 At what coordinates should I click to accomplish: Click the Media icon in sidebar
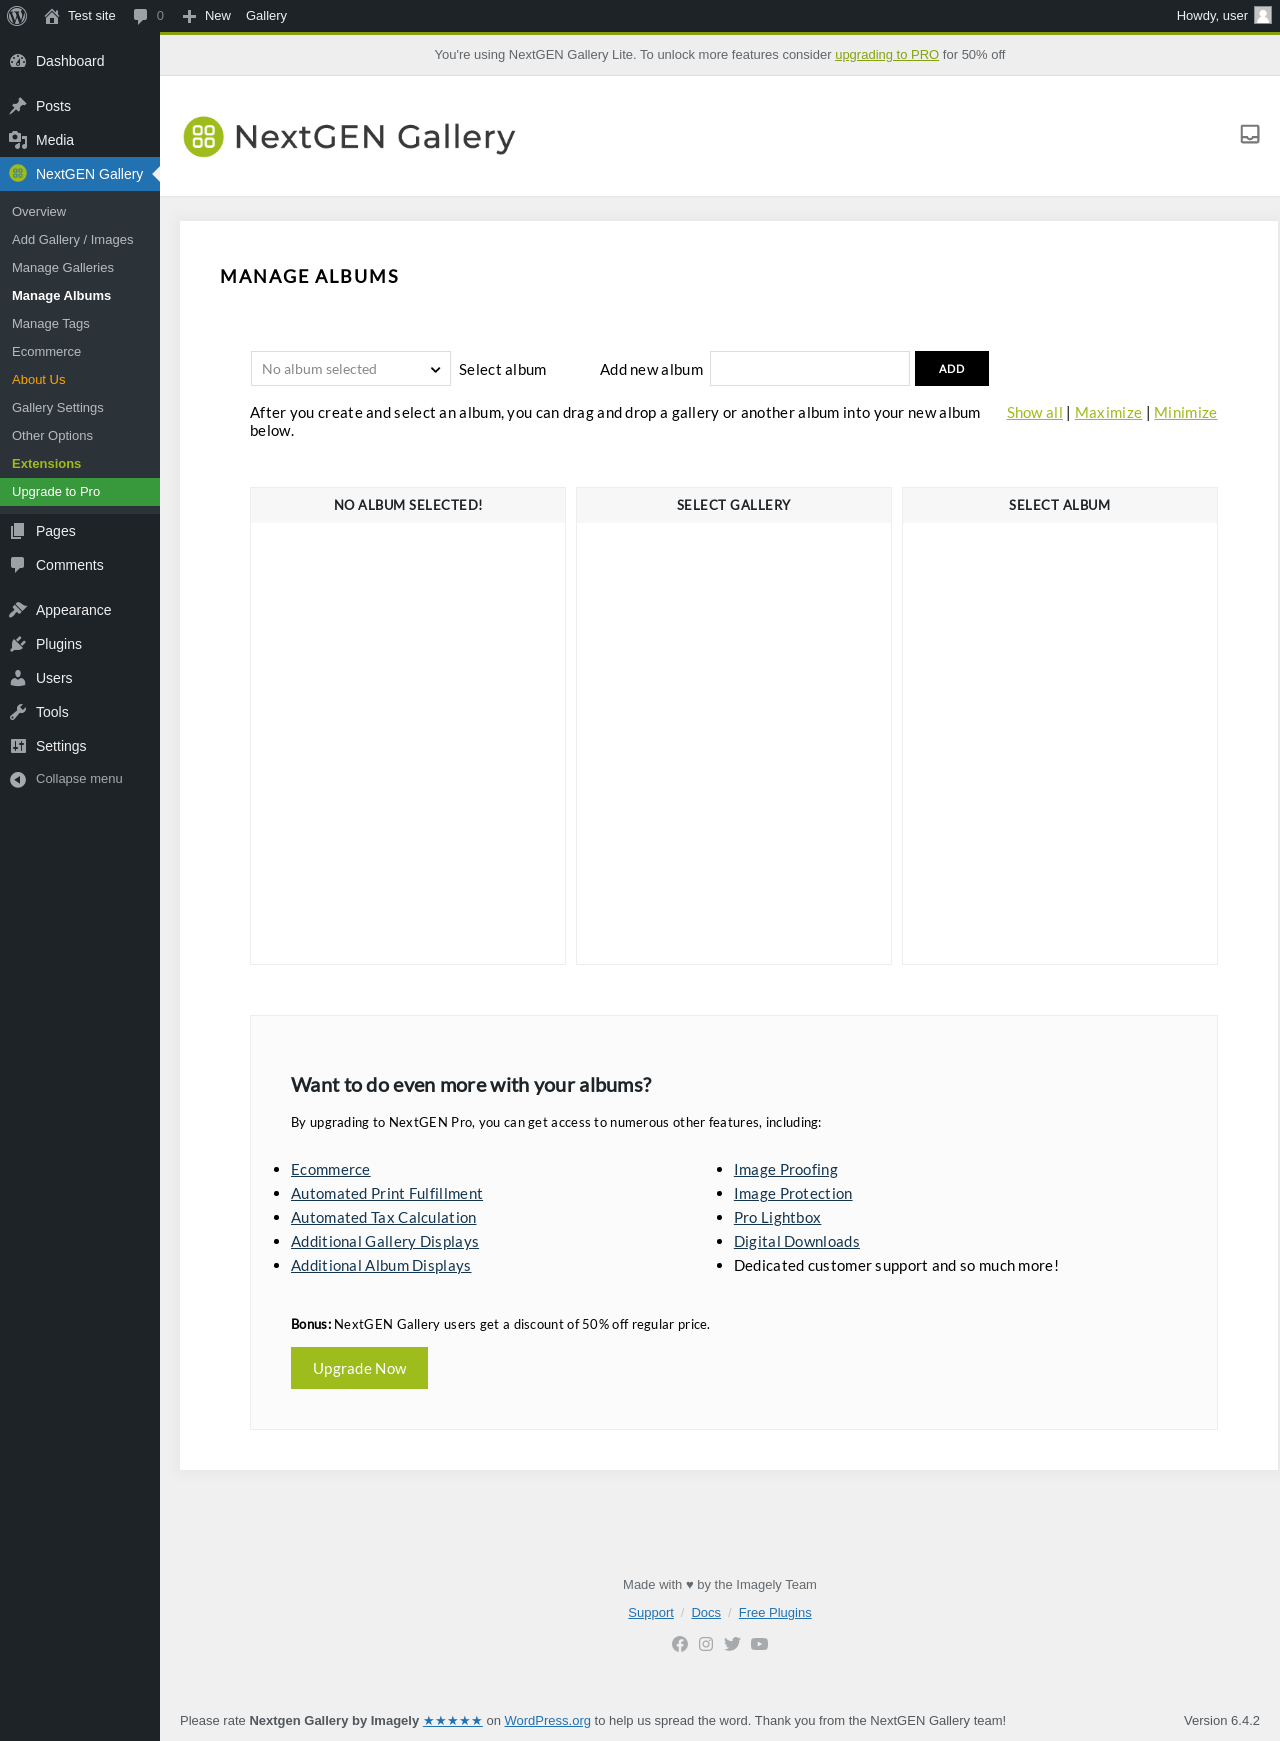pos(18,140)
